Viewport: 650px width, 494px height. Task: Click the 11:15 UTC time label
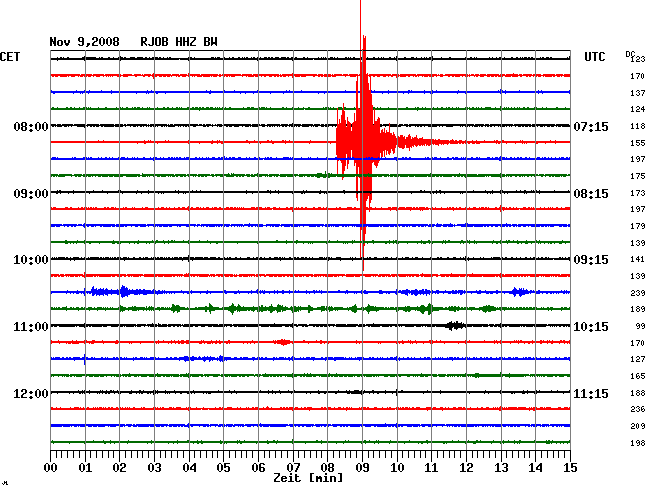(x=591, y=393)
